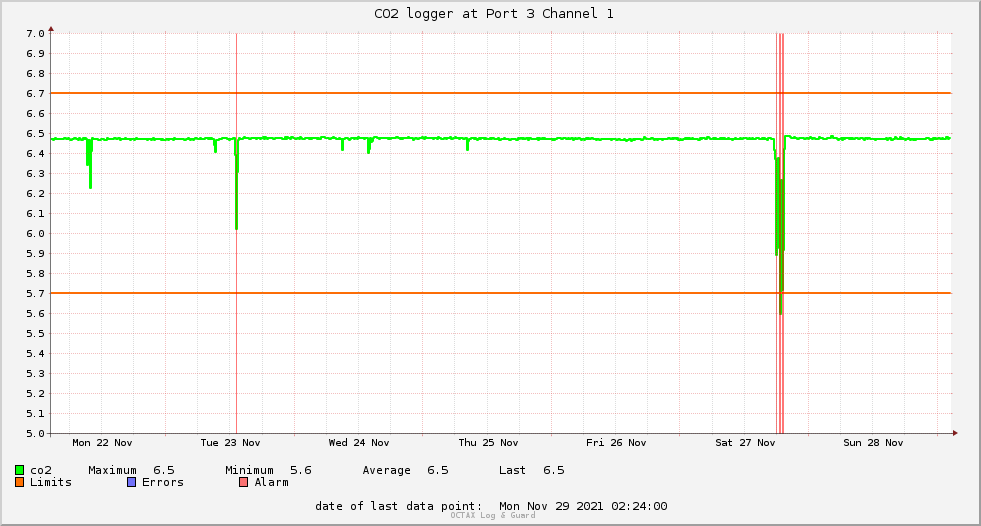Click the 7.0 y-axis value
This screenshot has height=526, width=981.
coord(35,34)
